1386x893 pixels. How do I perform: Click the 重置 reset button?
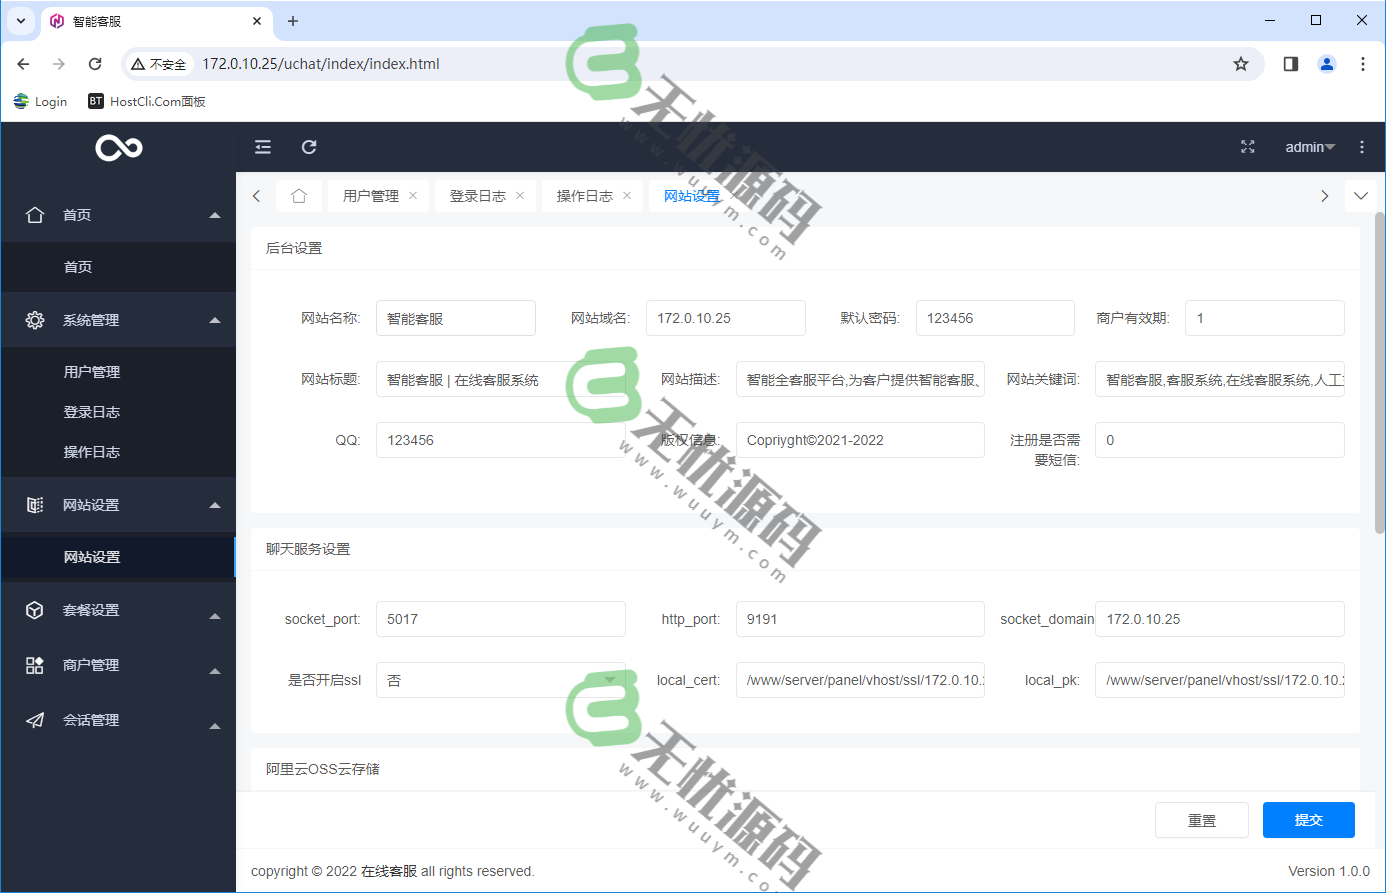[1202, 819]
